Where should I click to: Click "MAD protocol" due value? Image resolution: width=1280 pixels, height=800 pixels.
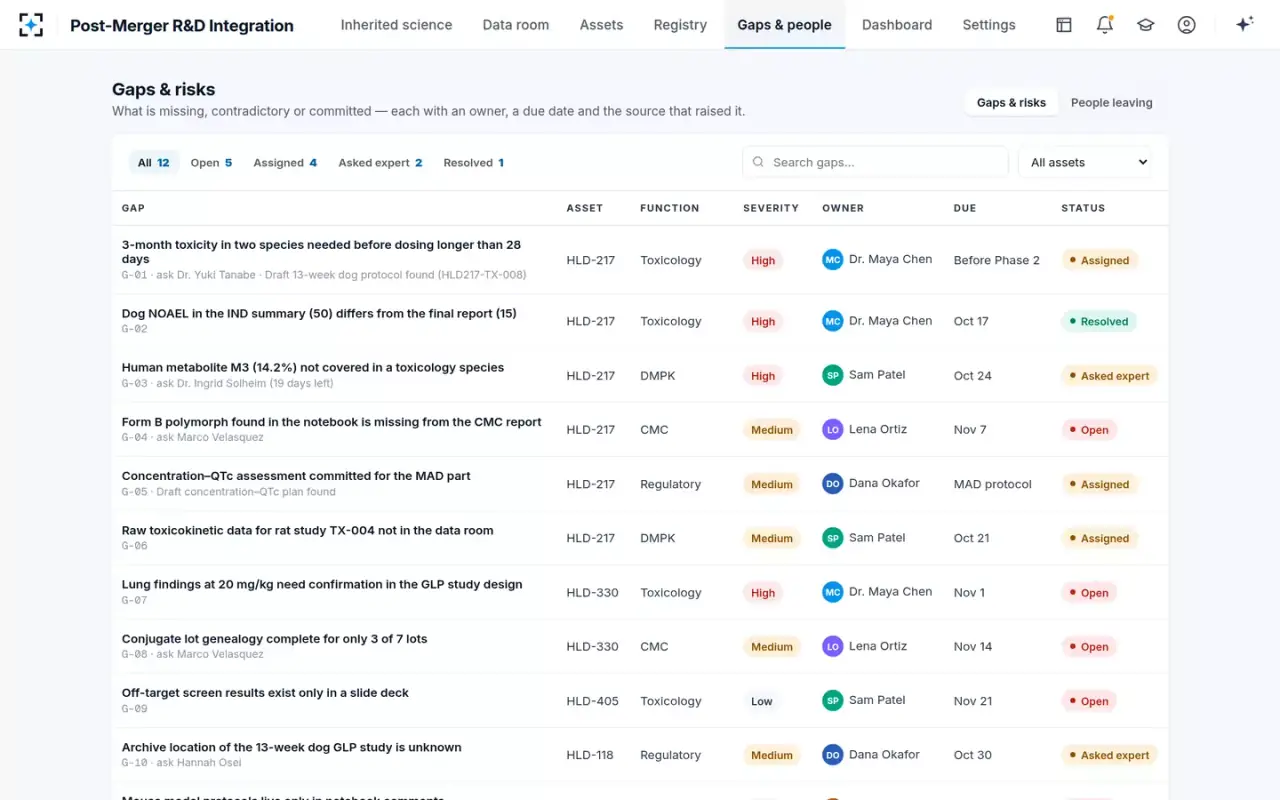(x=992, y=484)
